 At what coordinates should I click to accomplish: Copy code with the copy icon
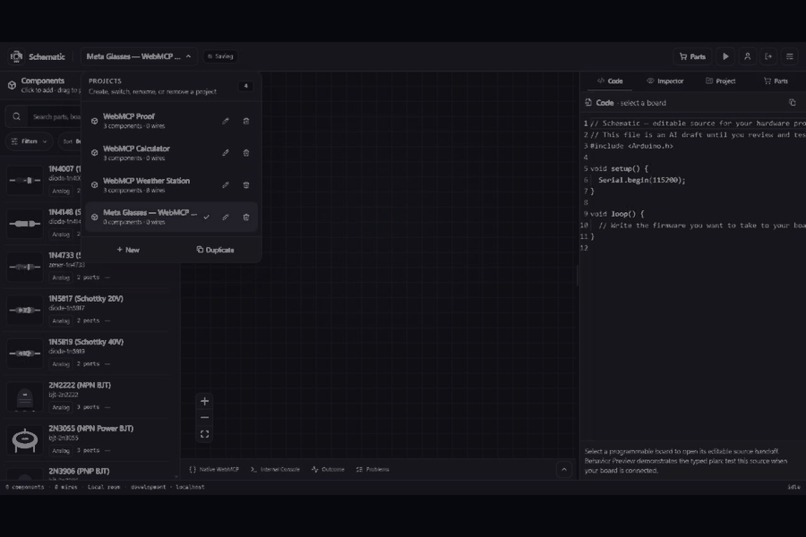(792, 103)
